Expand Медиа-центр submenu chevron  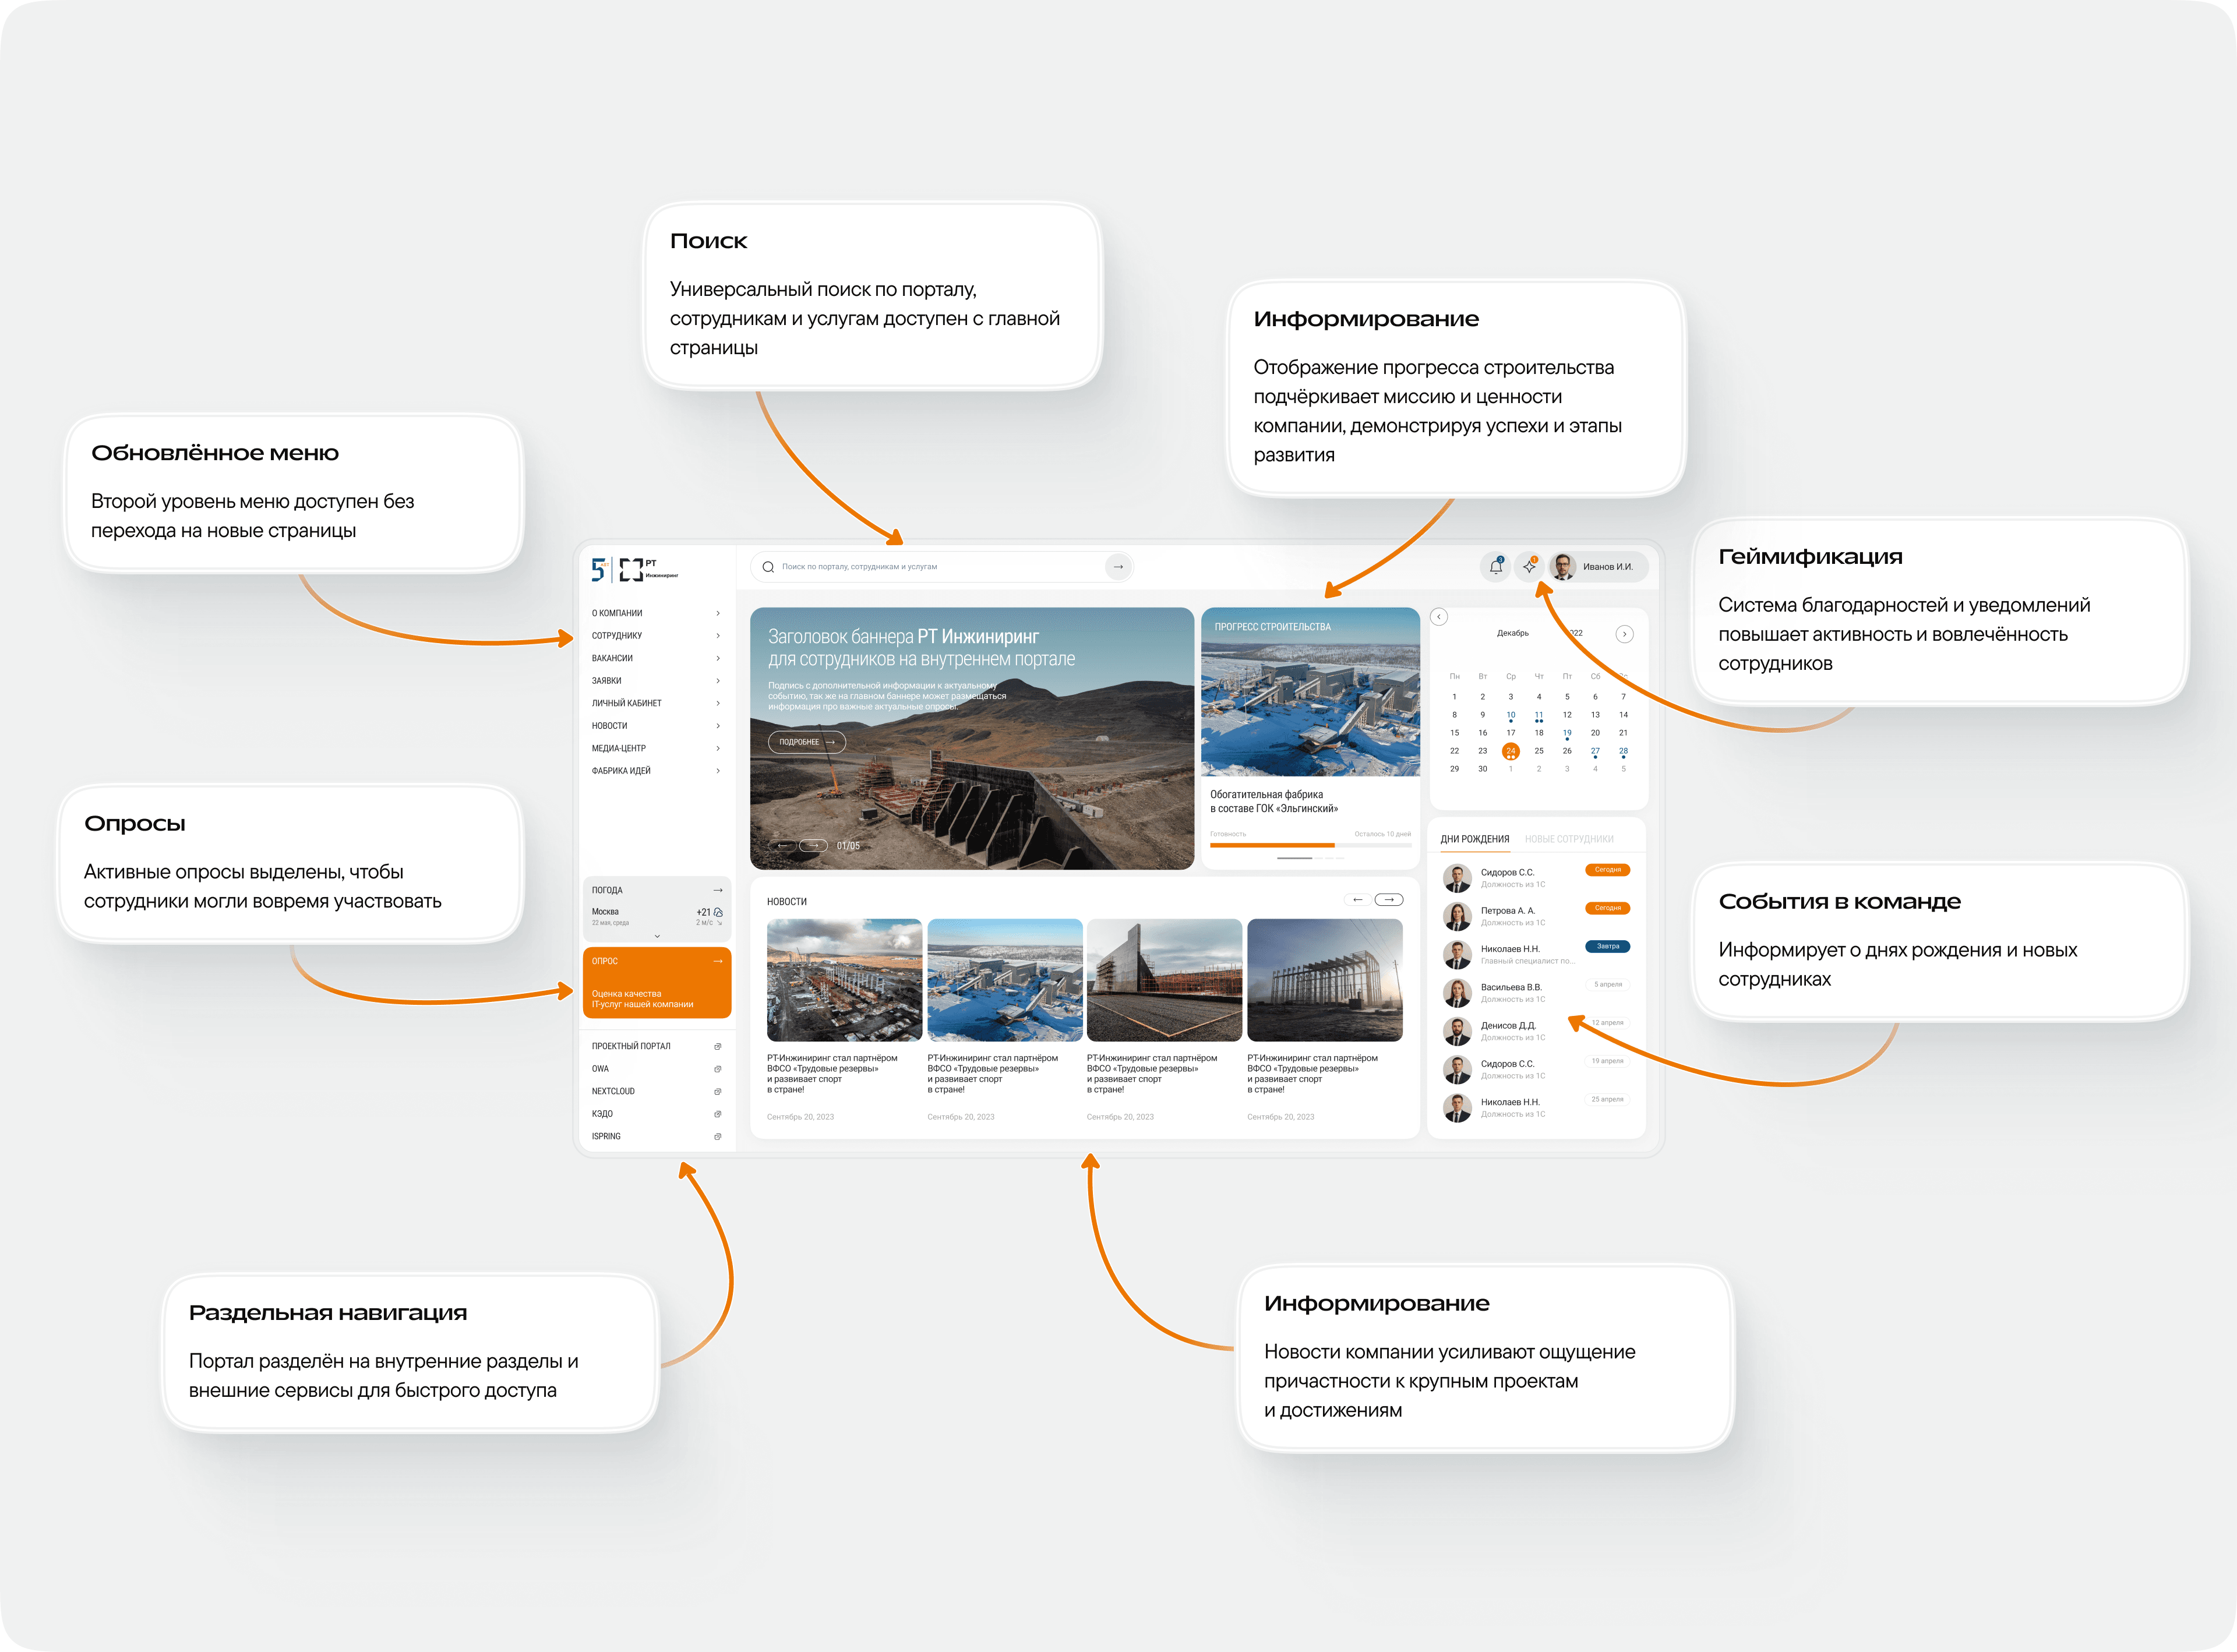718,748
